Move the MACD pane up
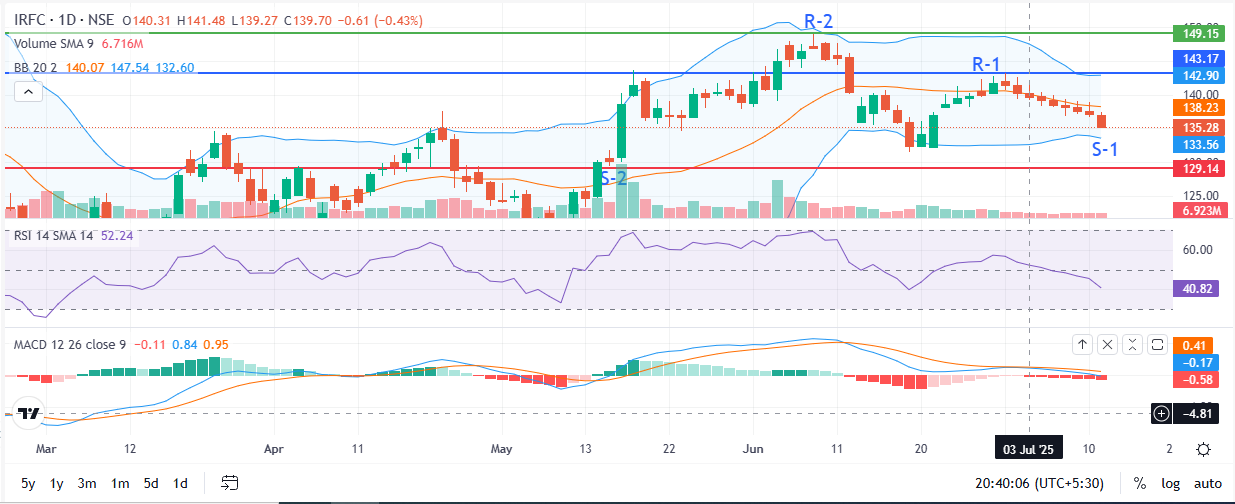The image size is (1235, 504). (x=1083, y=344)
